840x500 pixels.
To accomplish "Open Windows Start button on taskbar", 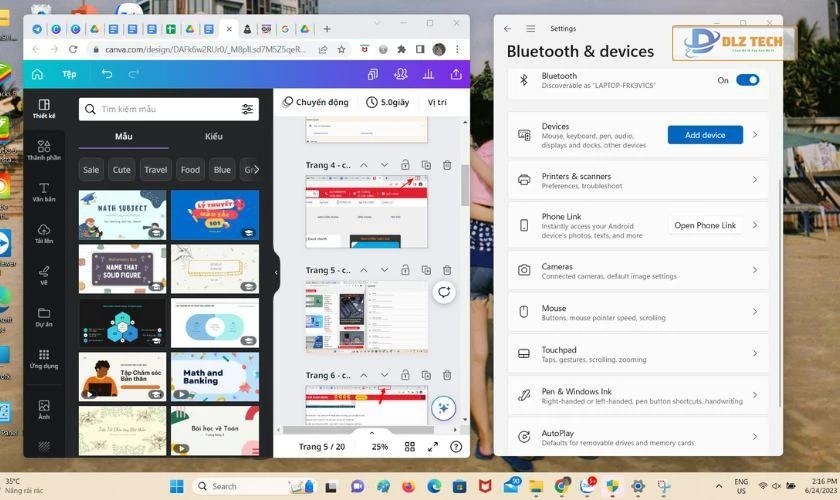I will pos(176,486).
